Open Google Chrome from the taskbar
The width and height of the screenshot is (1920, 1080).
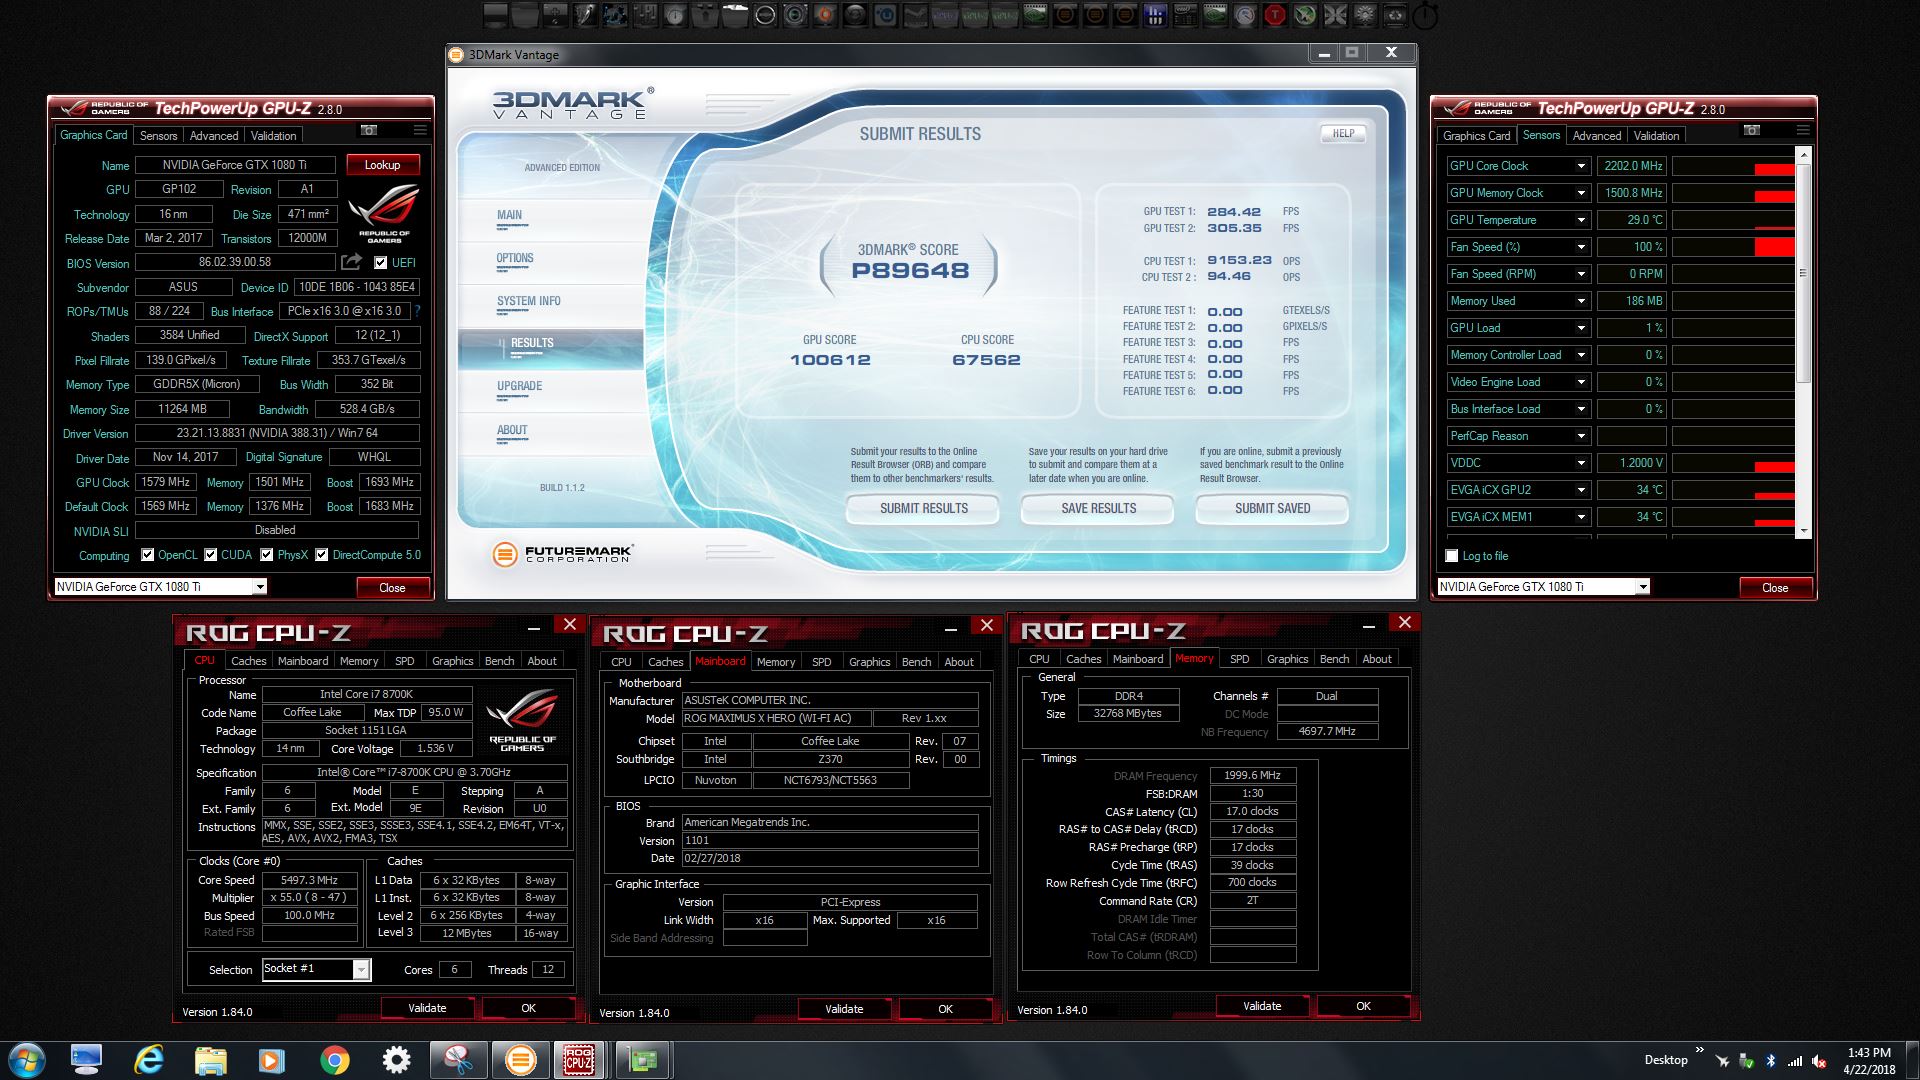coord(334,1060)
